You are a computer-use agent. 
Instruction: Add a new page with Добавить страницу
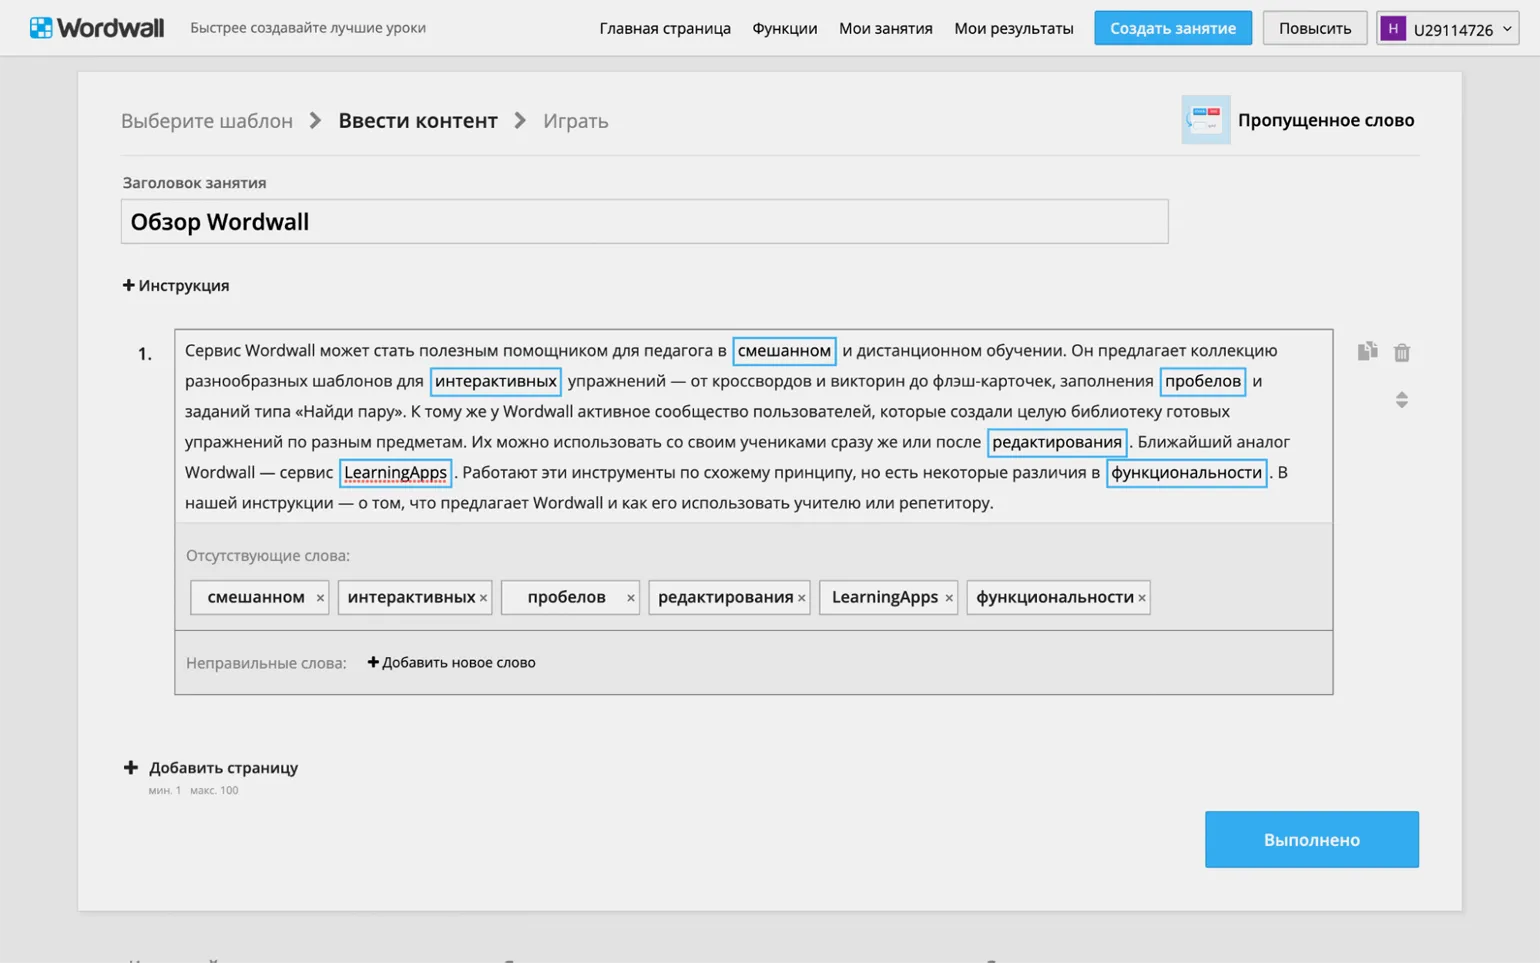click(212, 768)
